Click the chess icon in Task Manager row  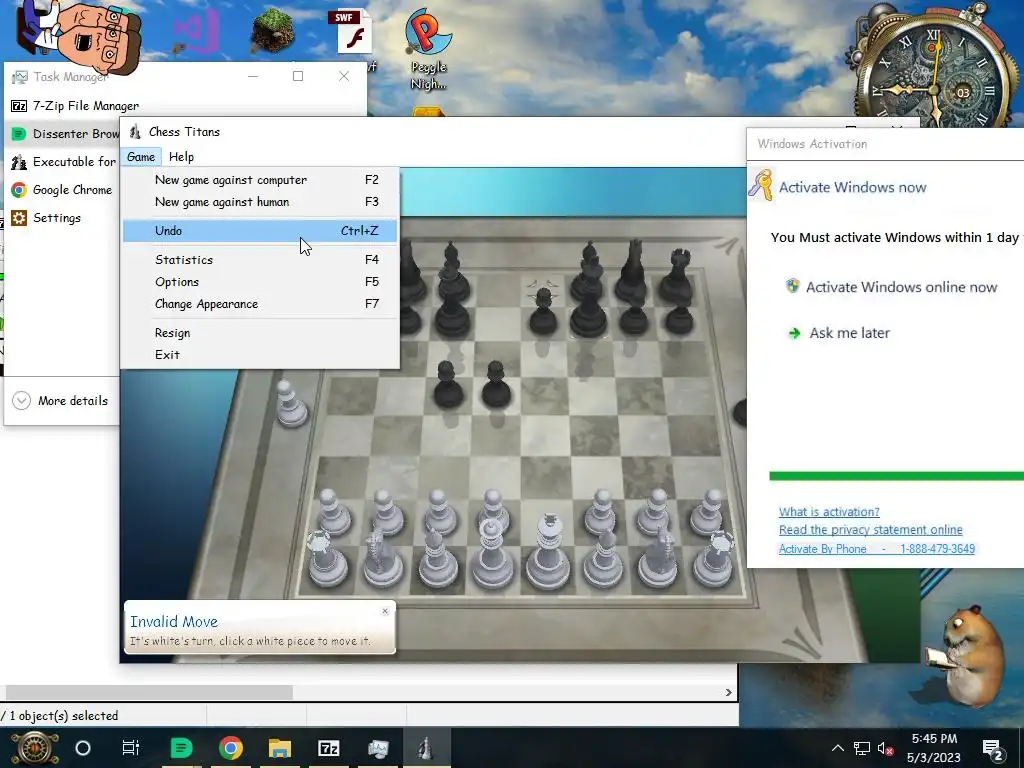tap(19, 162)
